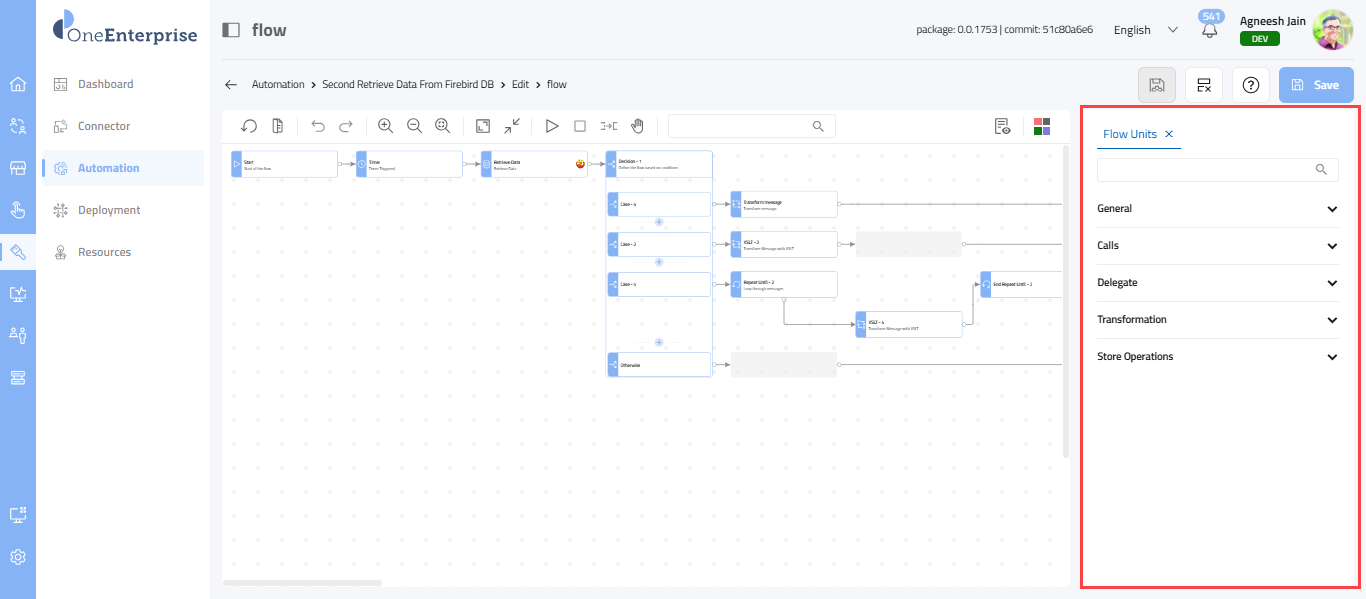Click the redo arrow in canvas toolbar
The image size is (1366, 599).
click(x=346, y=126)
